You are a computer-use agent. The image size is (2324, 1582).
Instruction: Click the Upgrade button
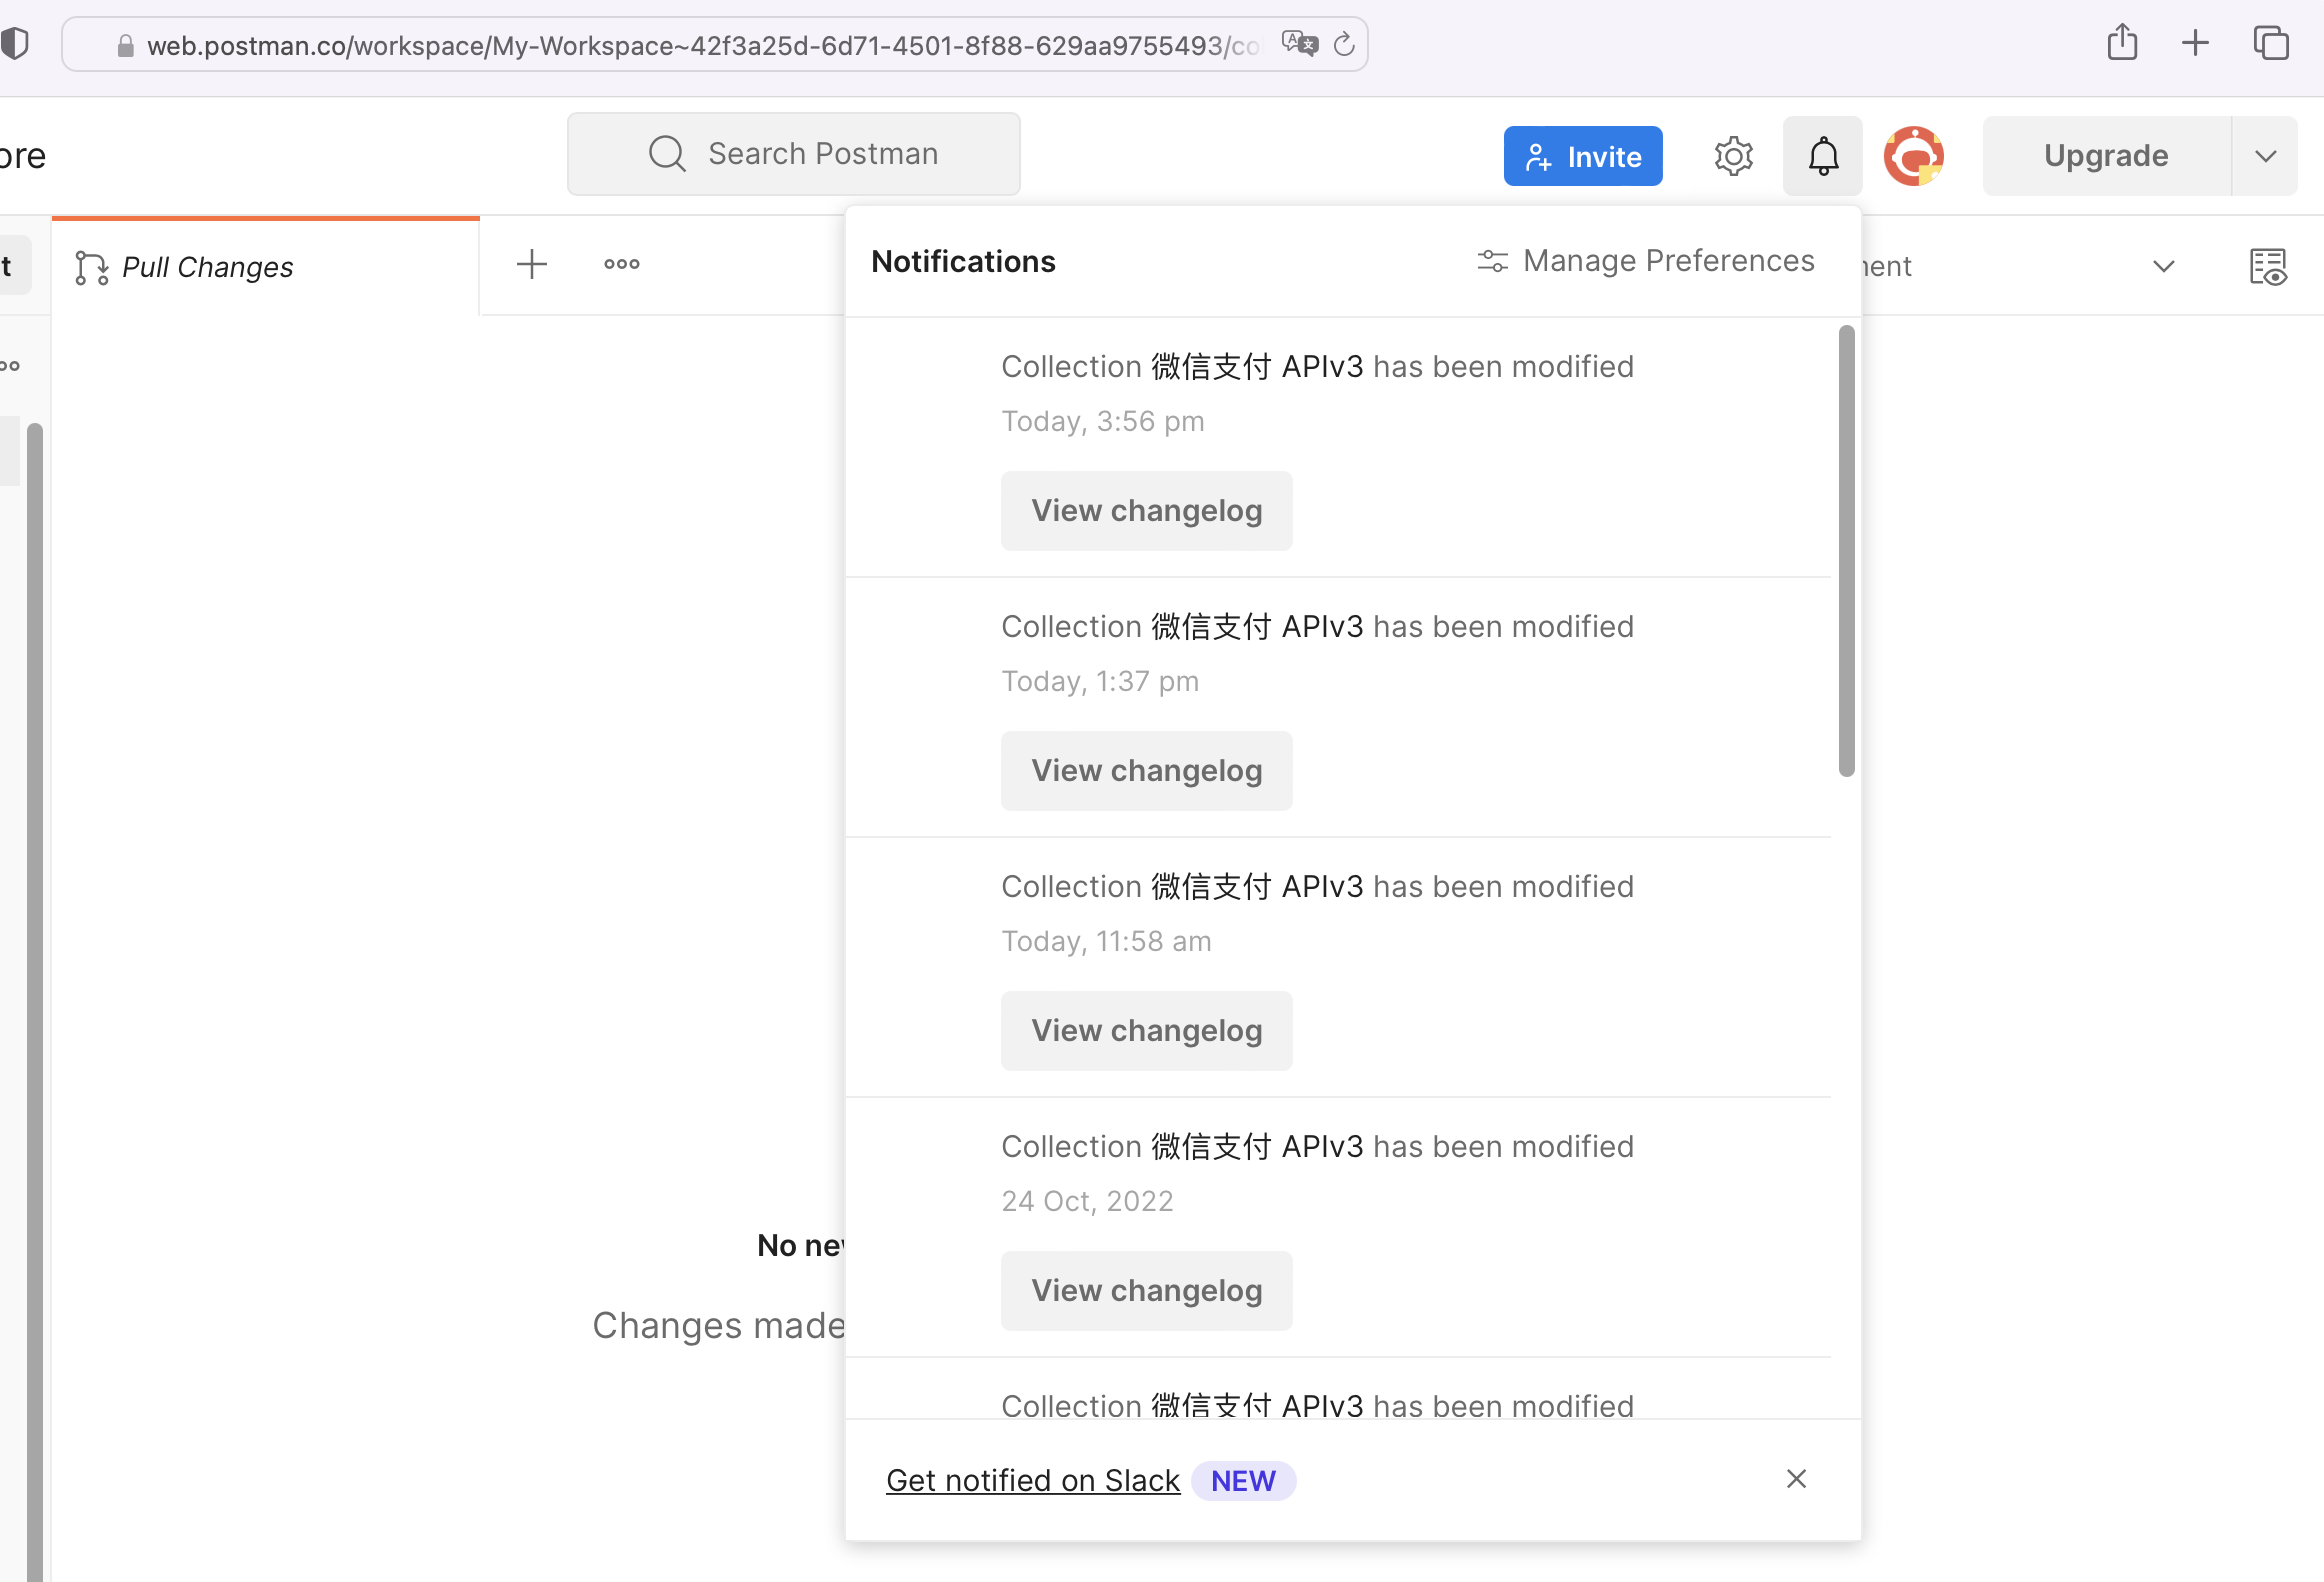(2106, 156)
